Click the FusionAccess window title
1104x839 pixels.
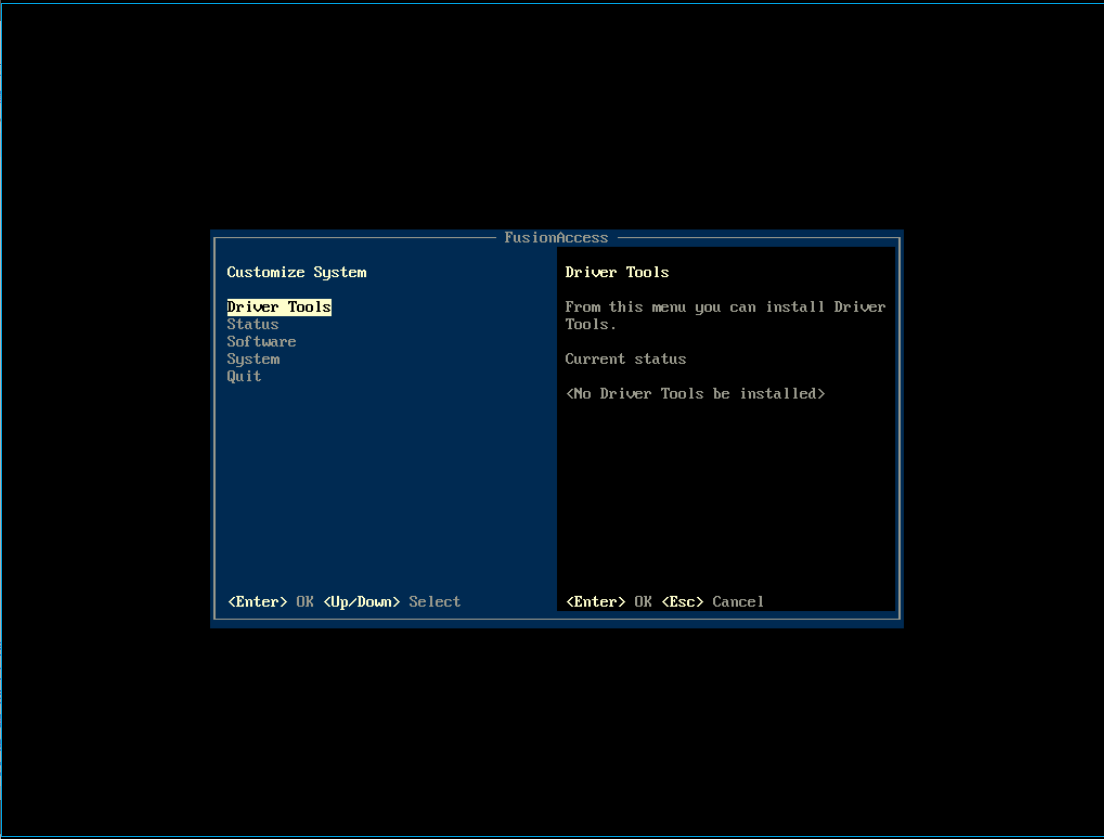coord(556,238)
